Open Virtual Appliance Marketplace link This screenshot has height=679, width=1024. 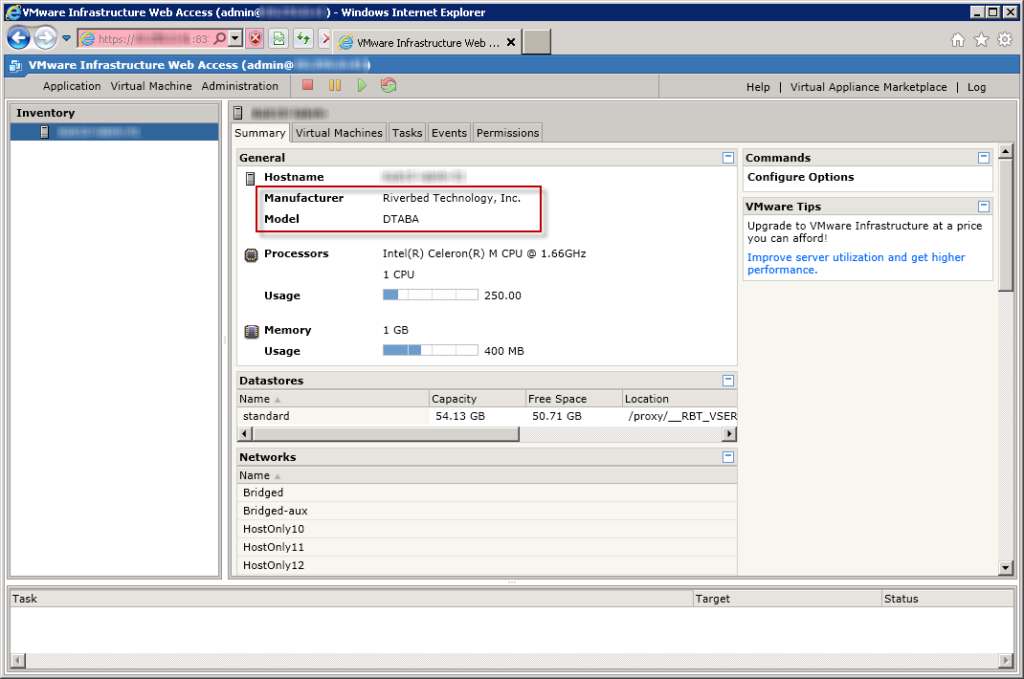point(868,87)
